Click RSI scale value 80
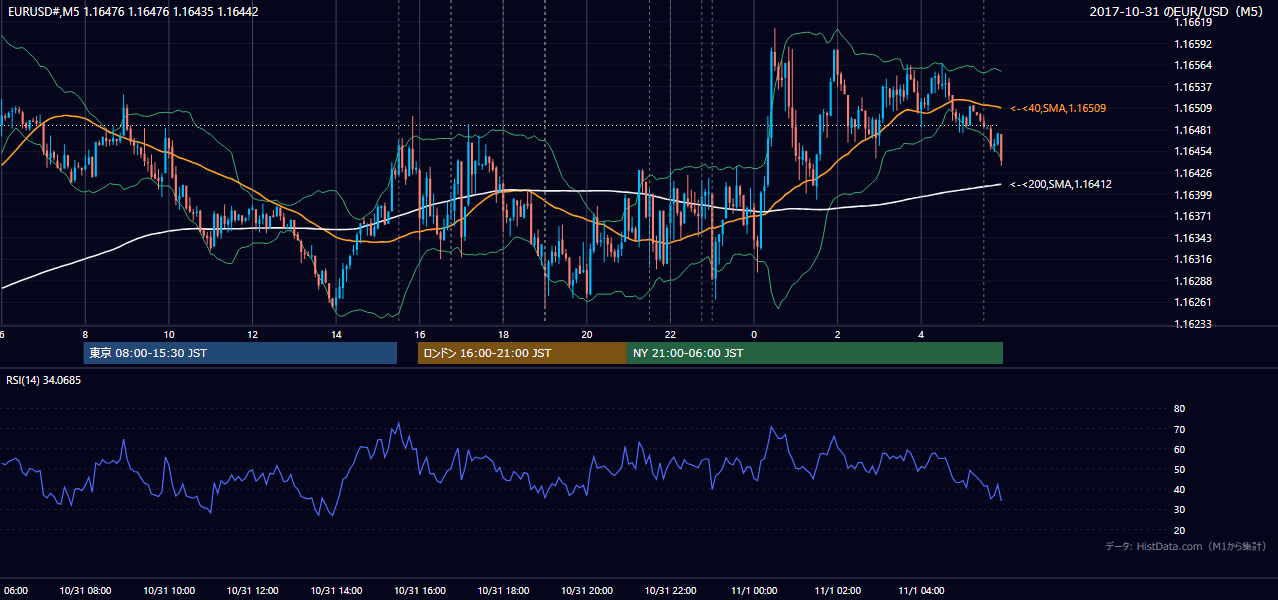 1179,409
